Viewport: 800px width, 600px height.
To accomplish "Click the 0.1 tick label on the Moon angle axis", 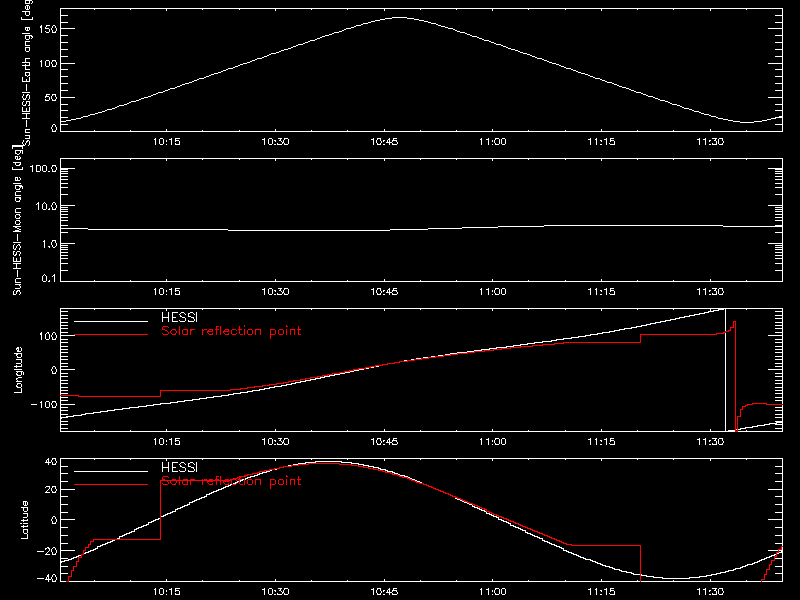I will coord(49,278).
